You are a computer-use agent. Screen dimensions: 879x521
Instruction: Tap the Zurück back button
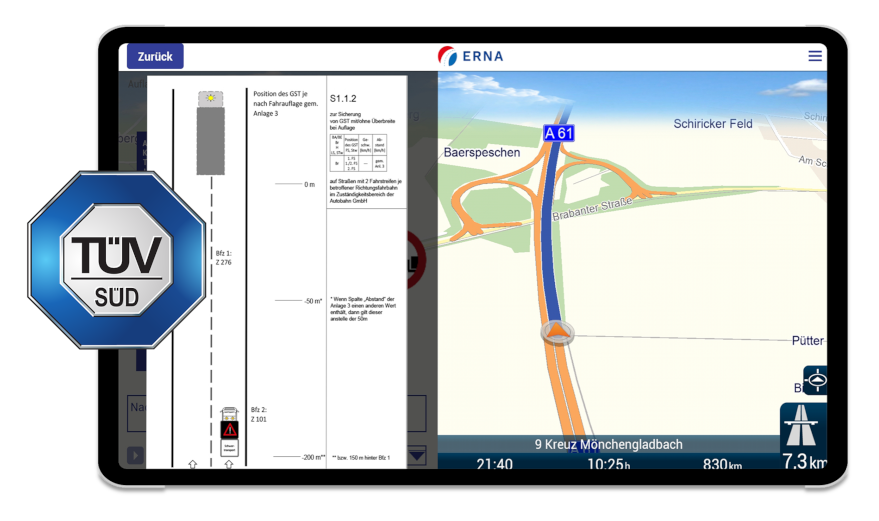[x=155, y=56]
